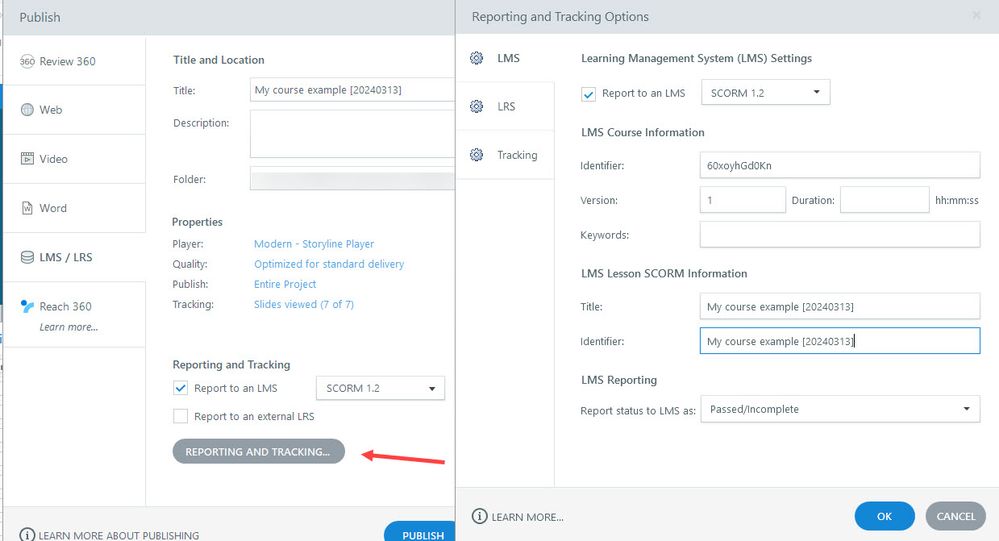
Task: Select the Web publish tab
Action: point(74,110)
